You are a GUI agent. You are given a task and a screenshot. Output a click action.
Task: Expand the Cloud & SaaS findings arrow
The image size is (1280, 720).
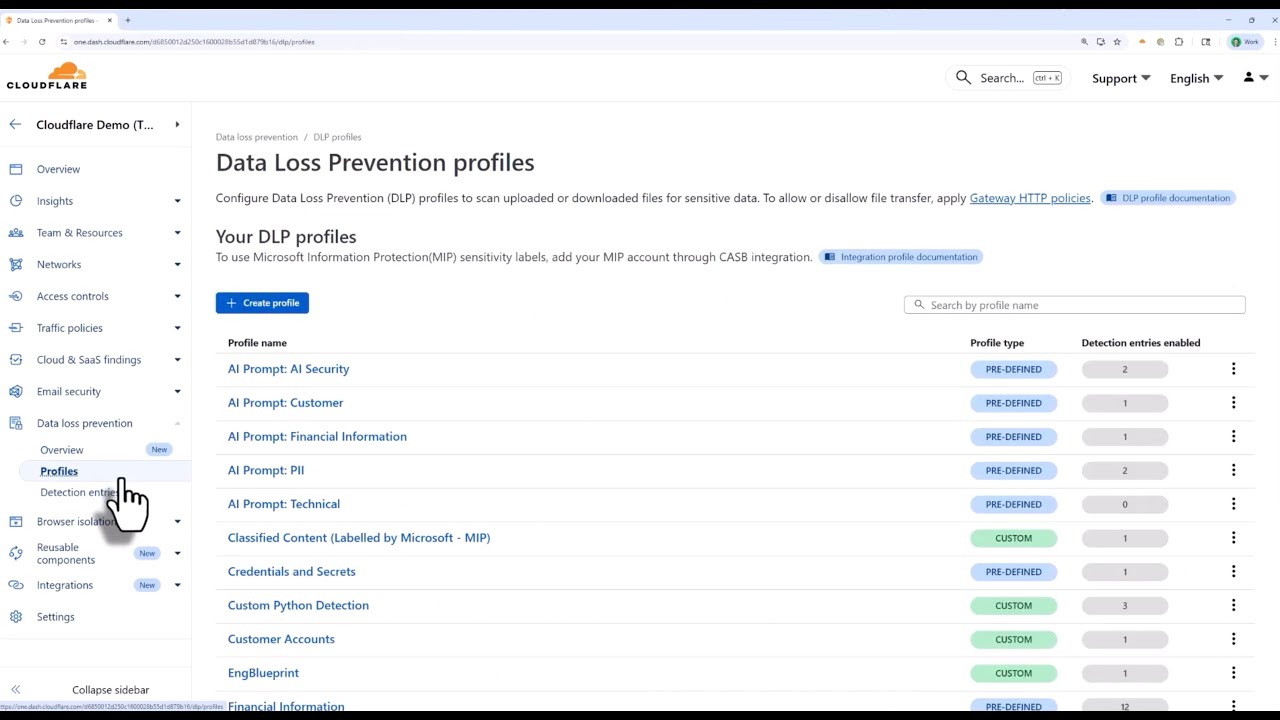(177, 360)
